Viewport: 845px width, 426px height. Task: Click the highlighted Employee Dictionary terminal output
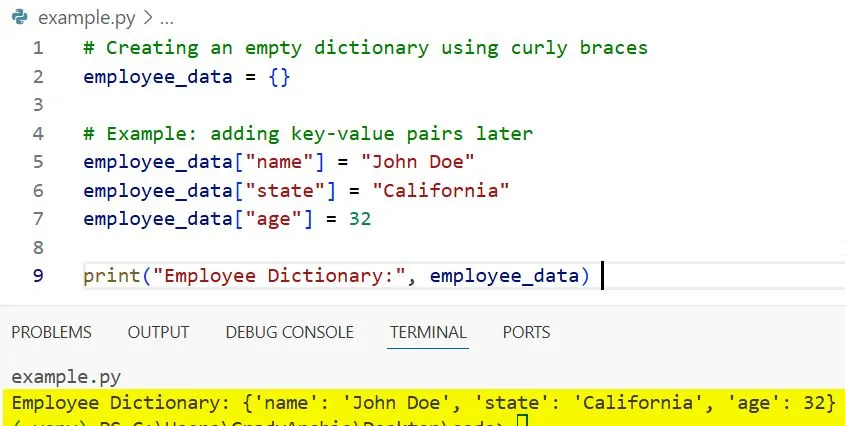(x=422, y=403)
